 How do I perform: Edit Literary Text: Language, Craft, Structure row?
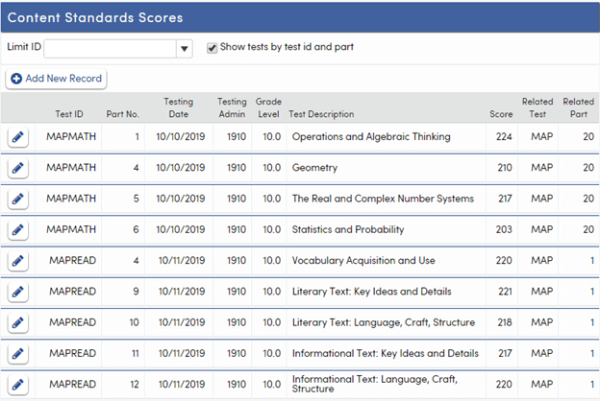[x=18, y=323]
